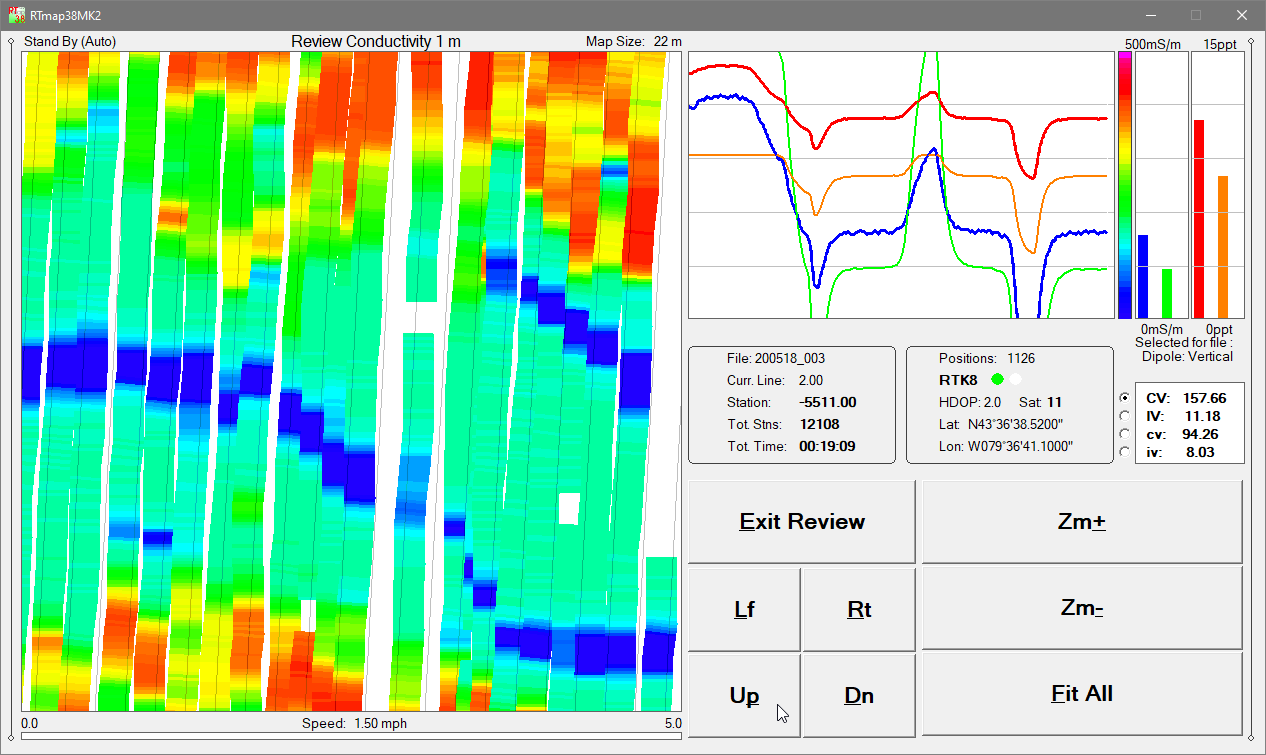This screenshot has width=1266, height=755.
Task: Click the IV value 11.18
Action: 1204,416
